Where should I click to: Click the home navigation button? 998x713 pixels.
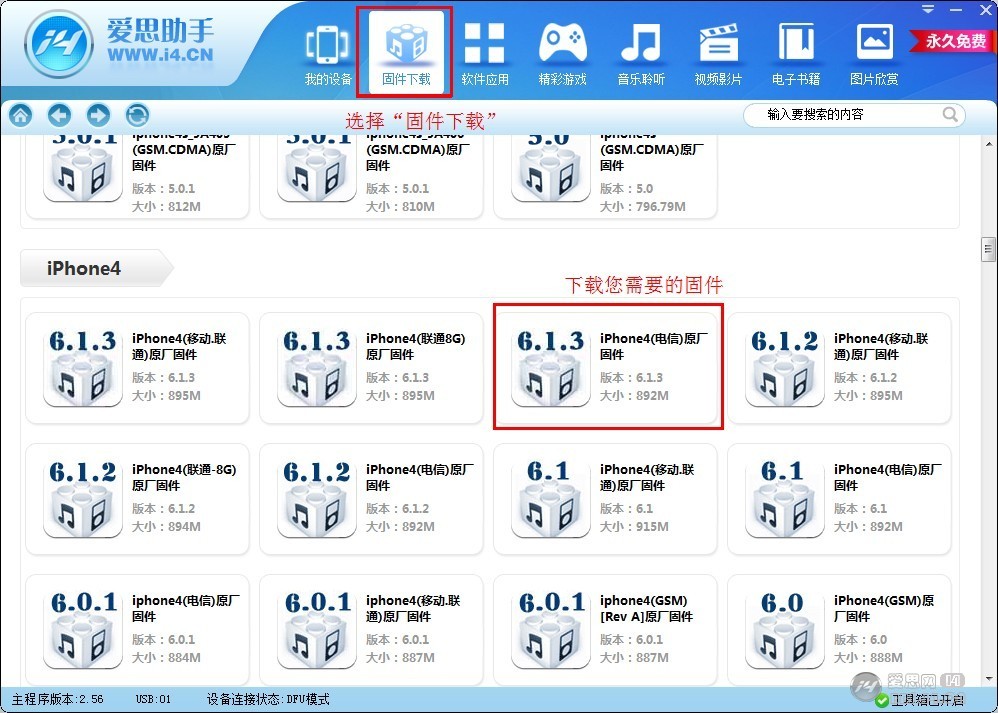click(x=20, y=115)
